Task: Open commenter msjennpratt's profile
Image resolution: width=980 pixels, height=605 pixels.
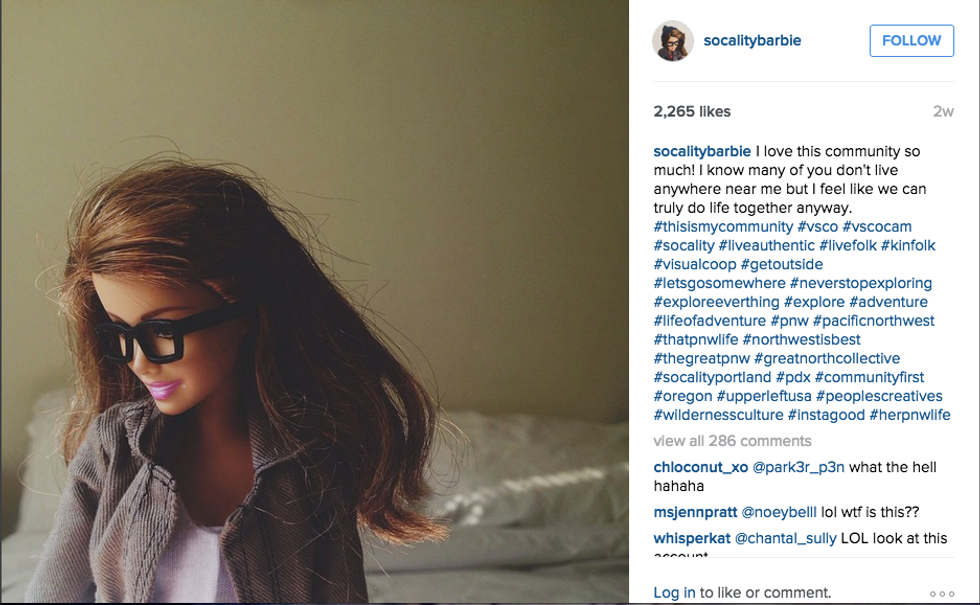Action: (695, 512)
